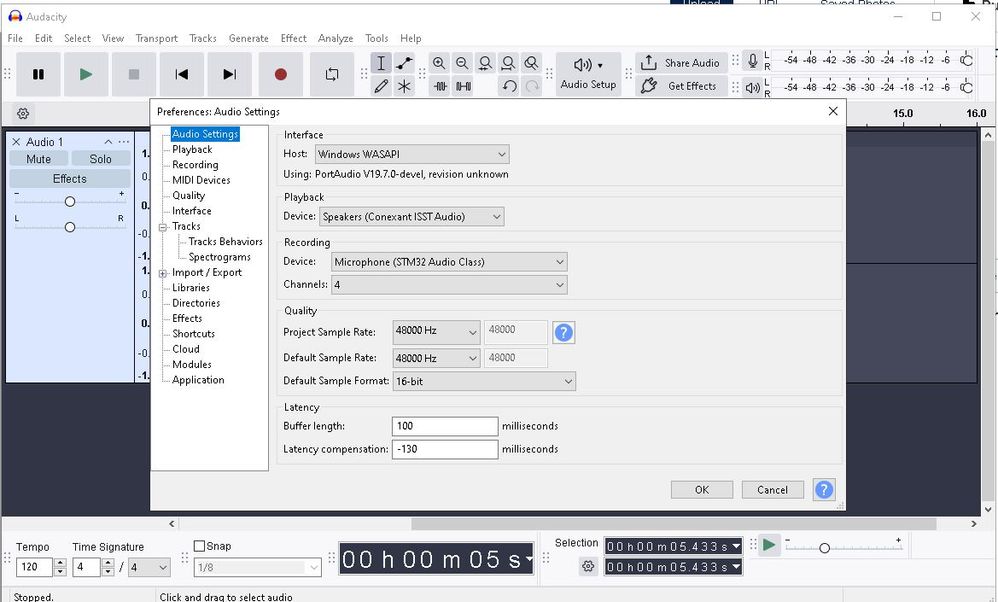998x602 pixels.
Task: Toggle the Loop button
Action: tap(332, 74)
